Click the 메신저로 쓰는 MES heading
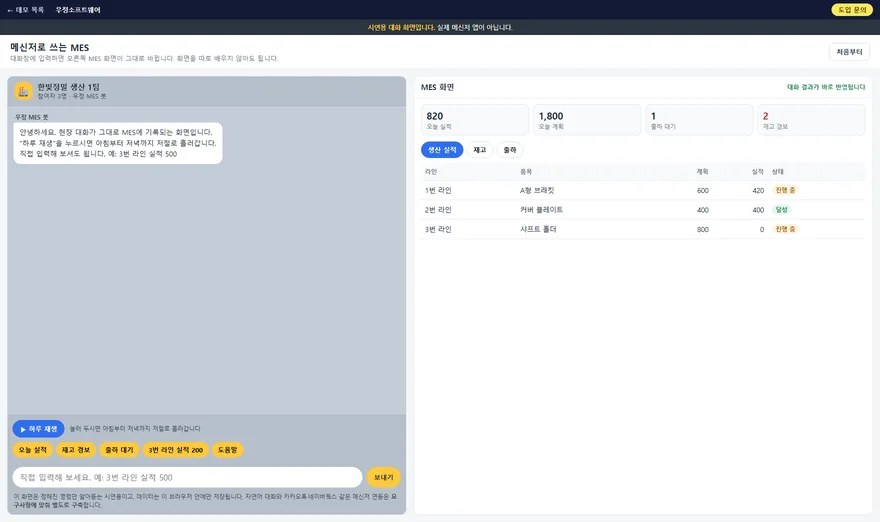 [x=49, y=47]
